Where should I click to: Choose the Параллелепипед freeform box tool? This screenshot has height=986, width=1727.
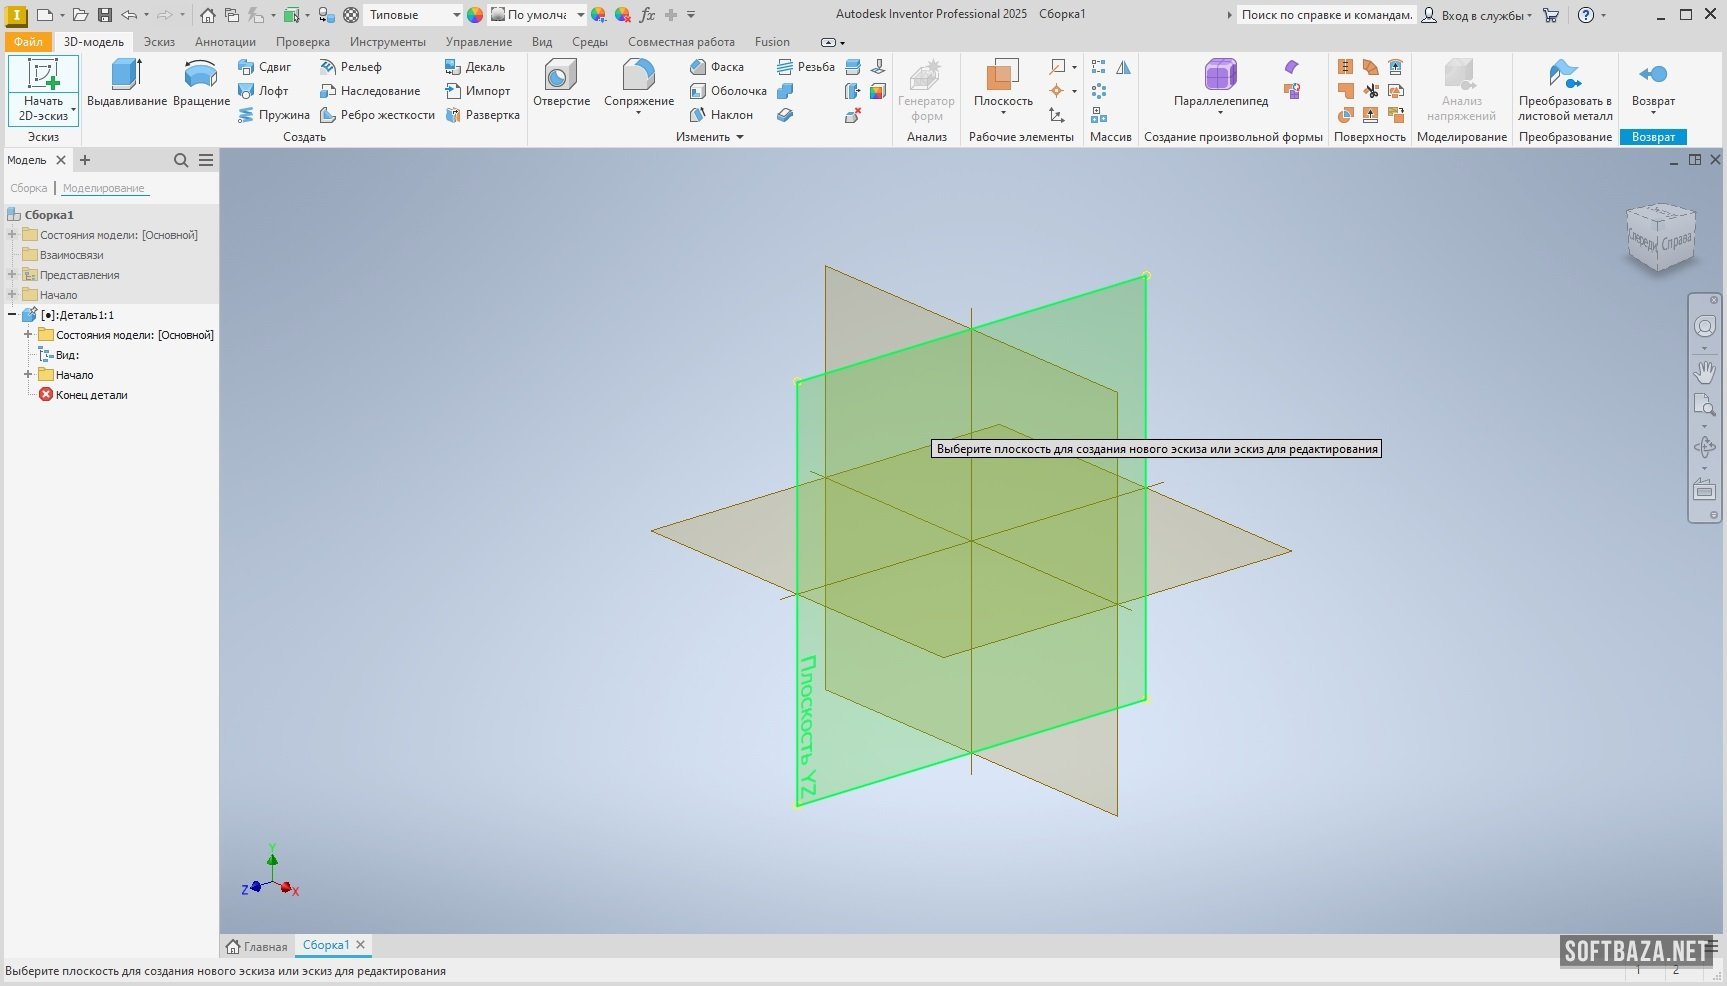1220,76
